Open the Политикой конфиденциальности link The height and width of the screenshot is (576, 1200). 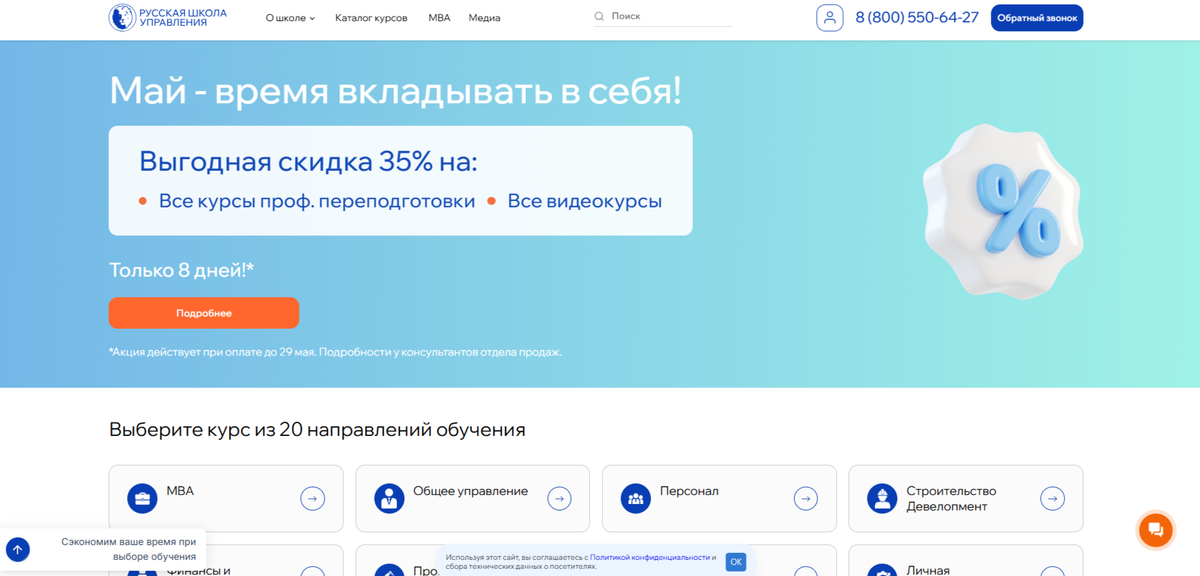click(650, 557)
